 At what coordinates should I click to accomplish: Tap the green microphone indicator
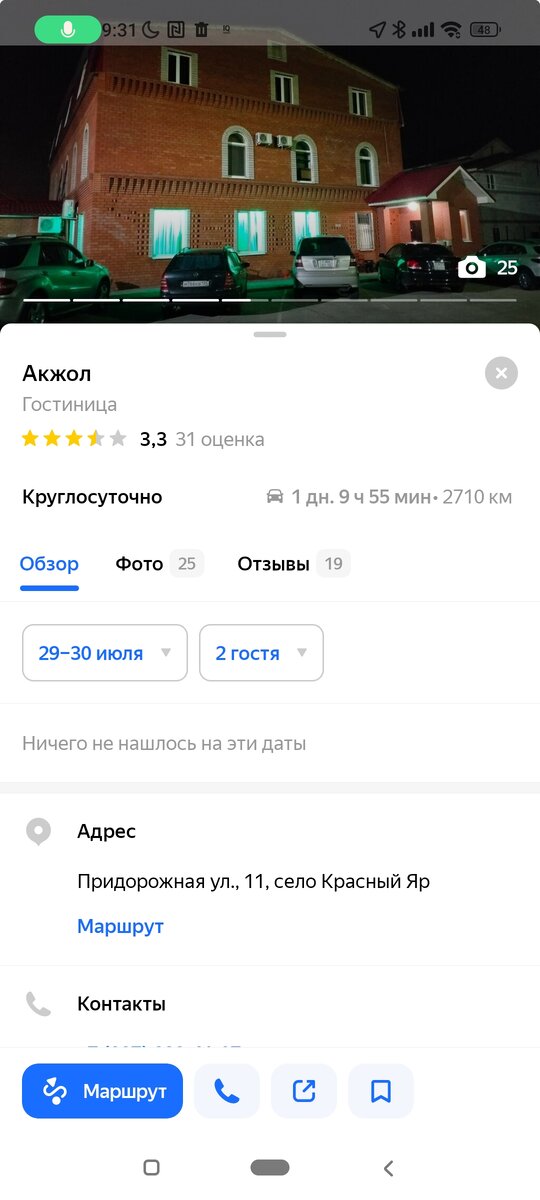click(x=68, y=30)
